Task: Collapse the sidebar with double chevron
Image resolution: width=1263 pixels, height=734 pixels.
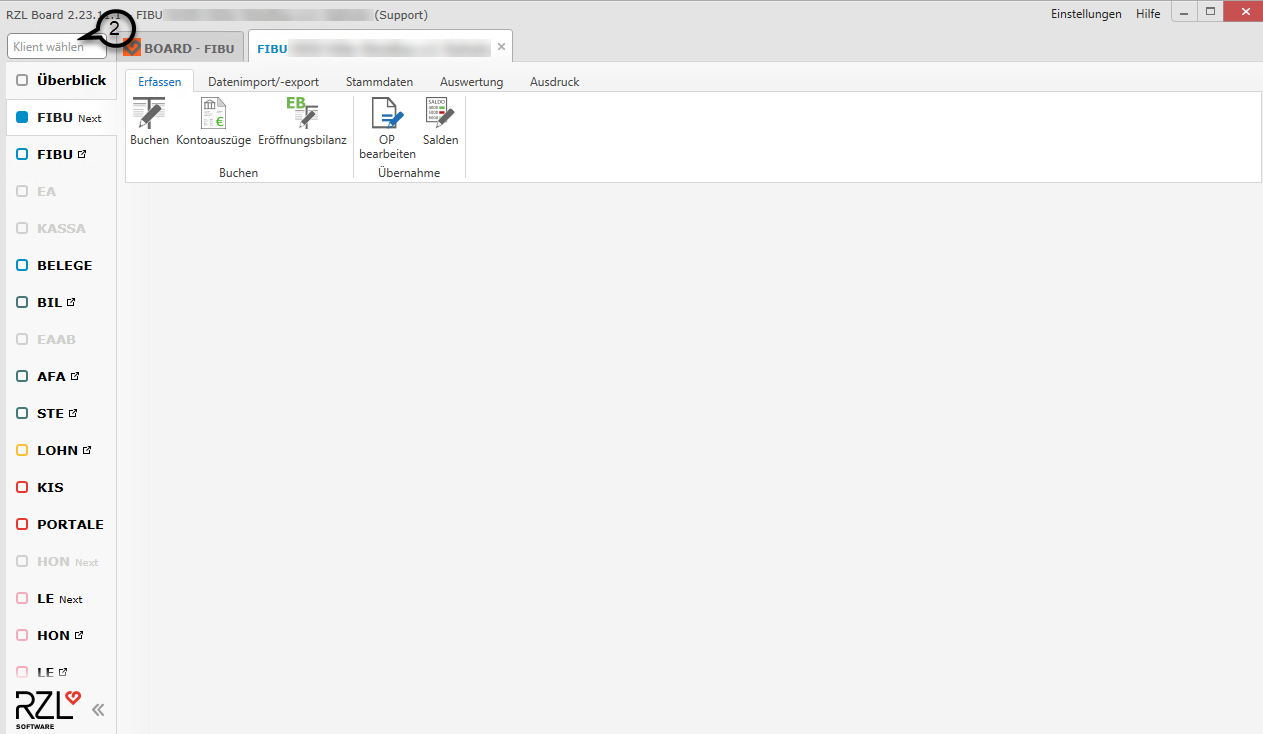Action: tap(98, 710)
